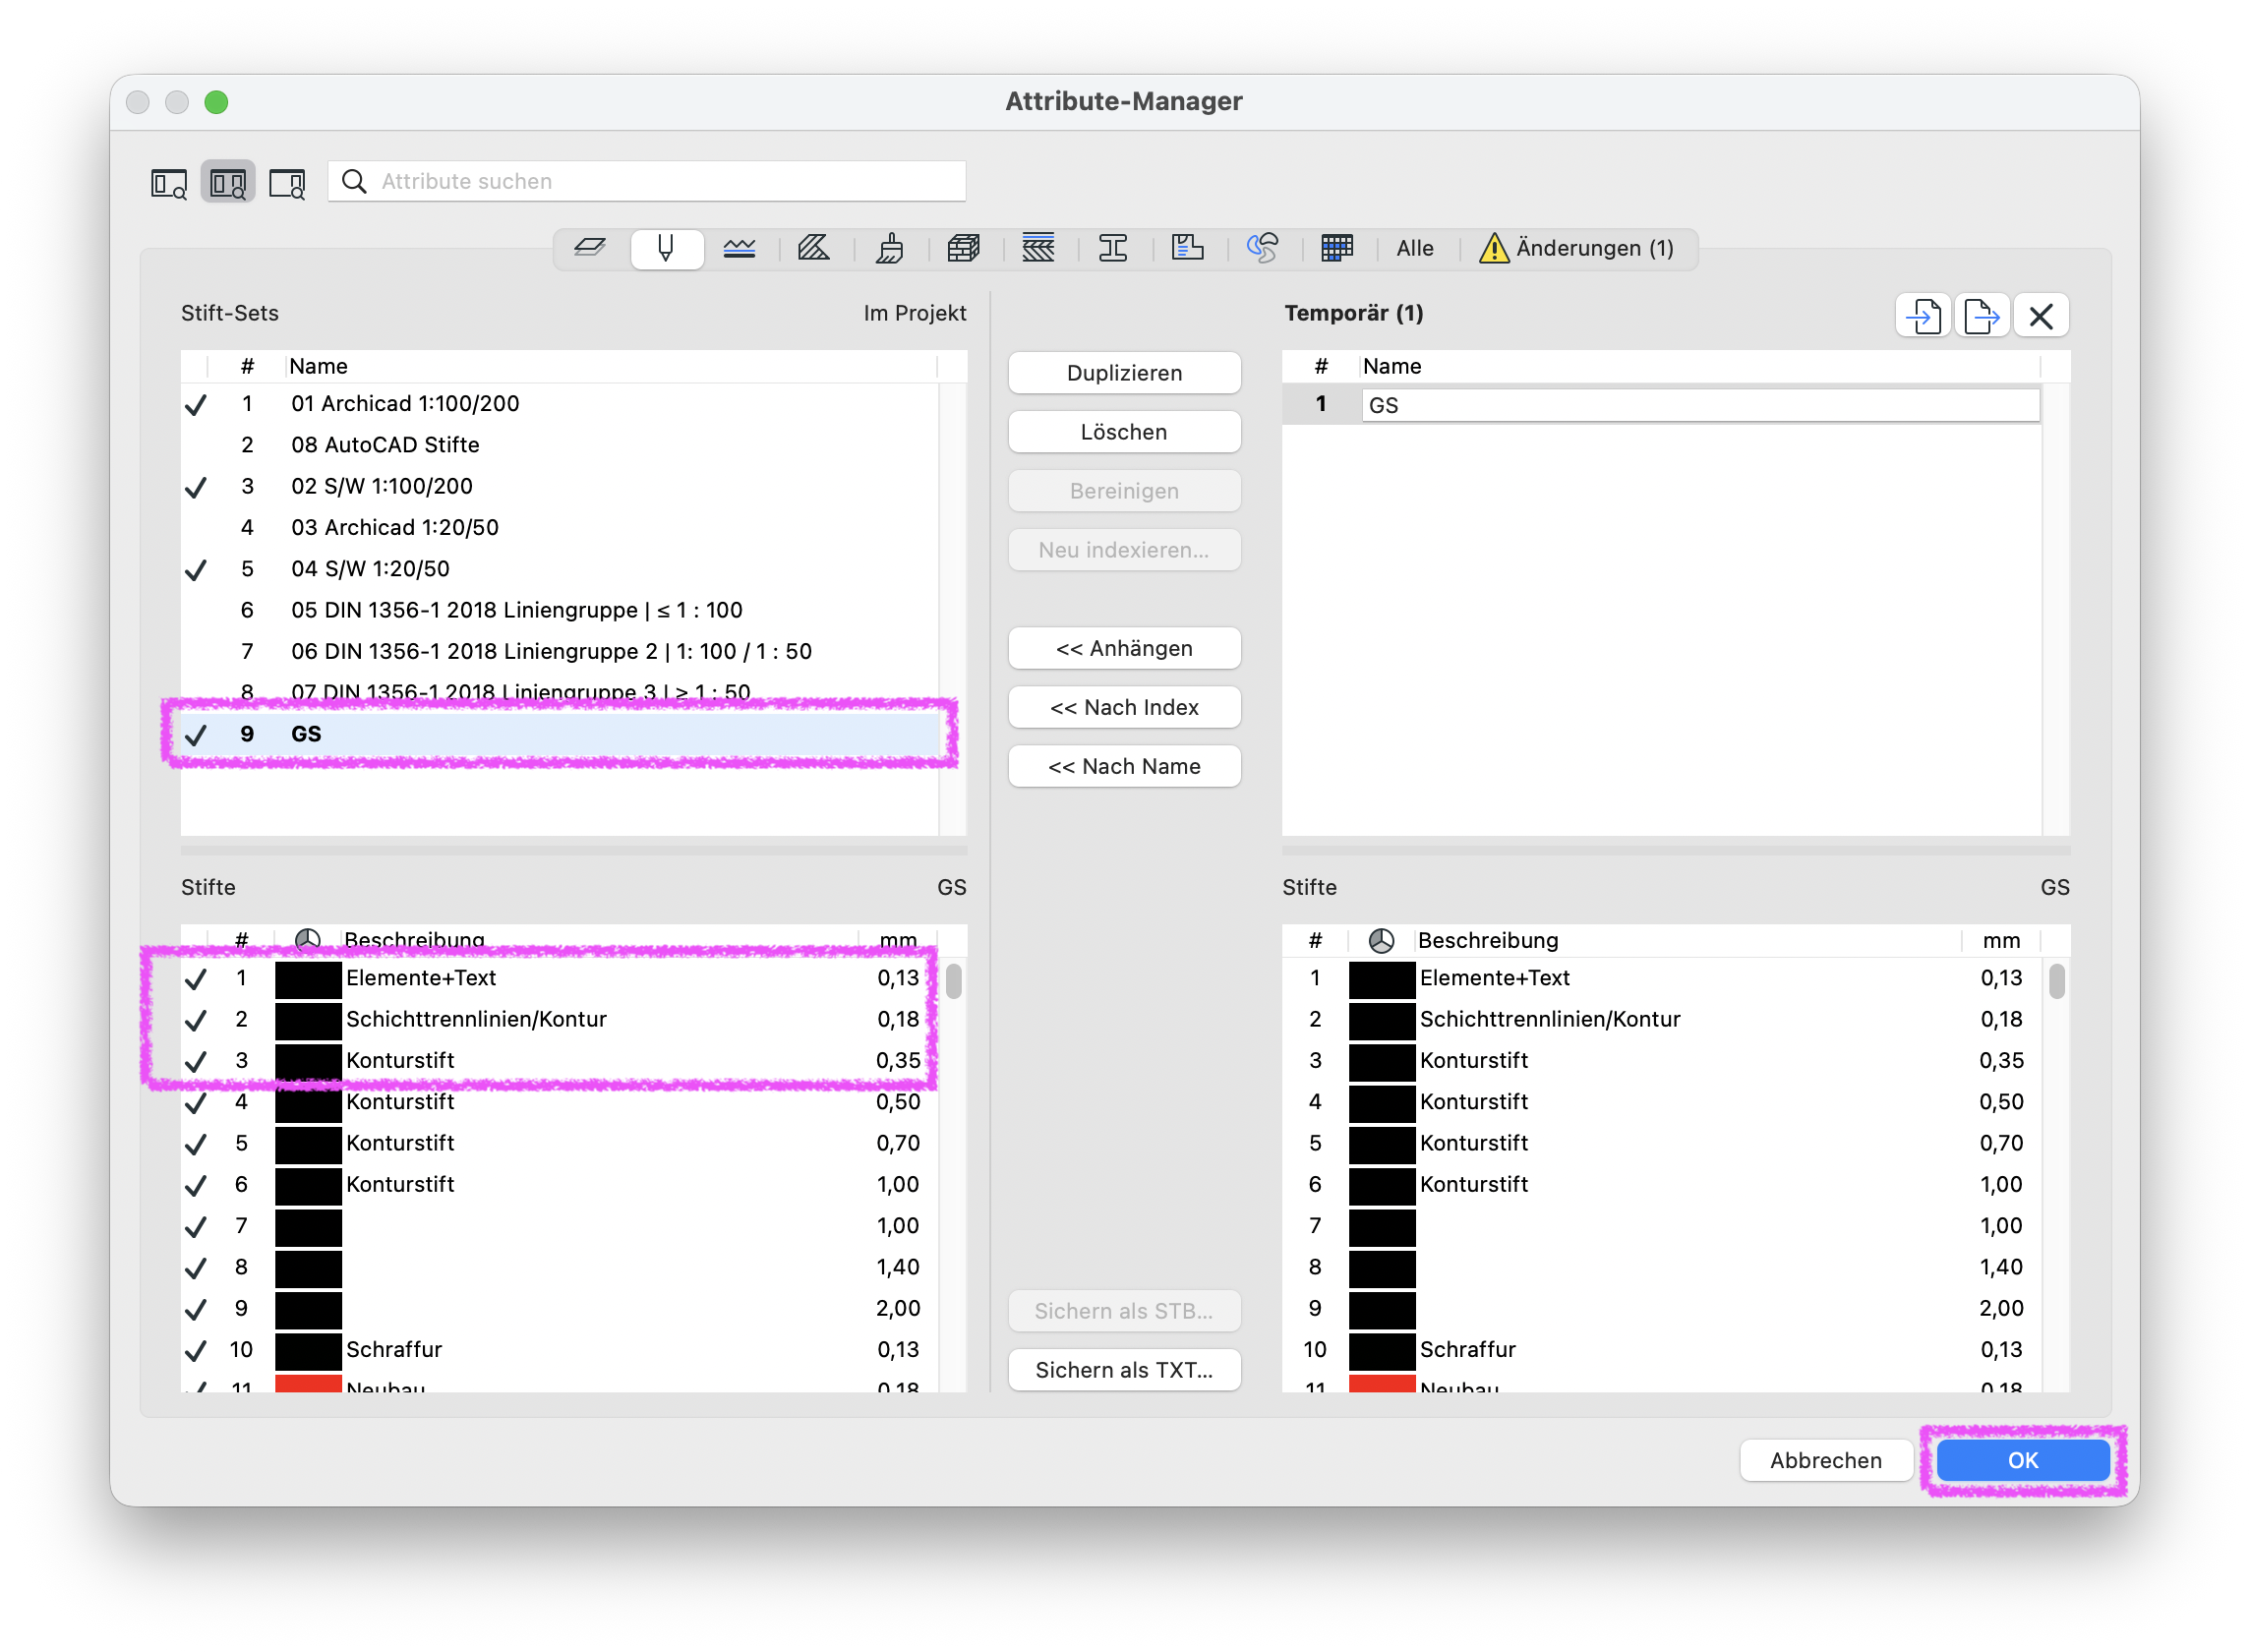This screenshot has width=2250, height=1652.
Task: Open the Composites attribute tab
Action: 1038,248
